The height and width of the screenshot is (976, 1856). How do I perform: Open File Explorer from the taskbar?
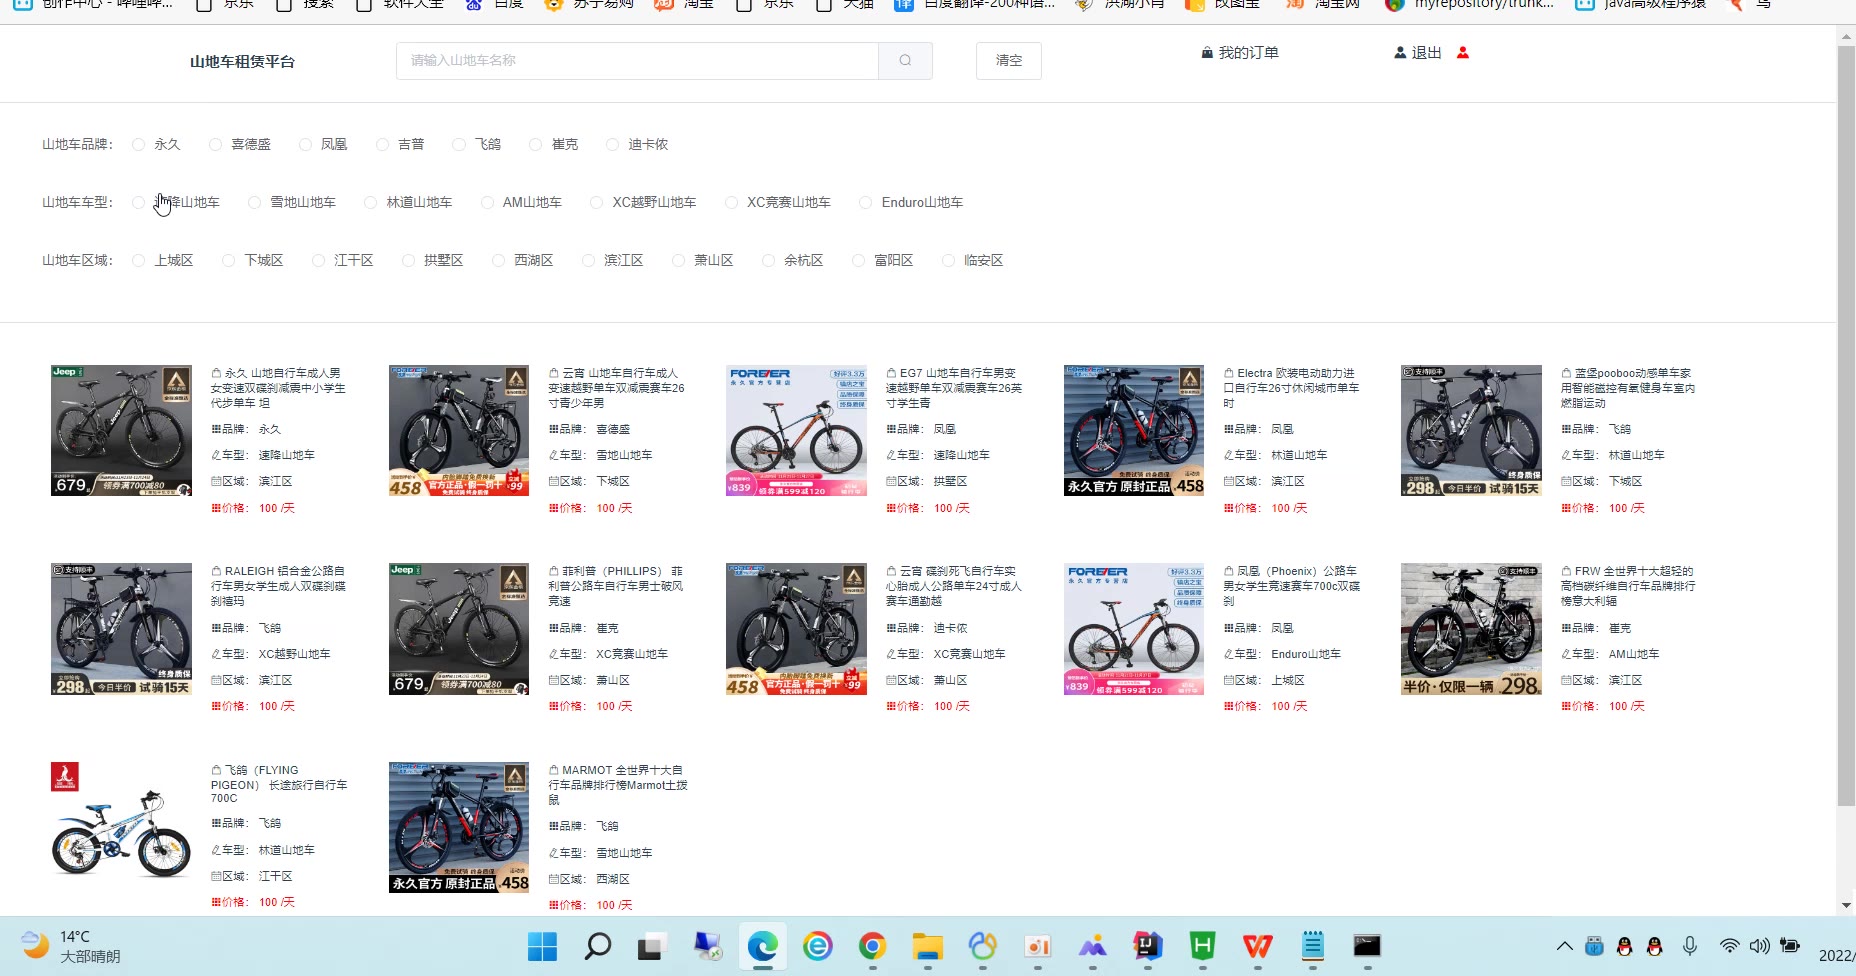click(x=927, y=946)
